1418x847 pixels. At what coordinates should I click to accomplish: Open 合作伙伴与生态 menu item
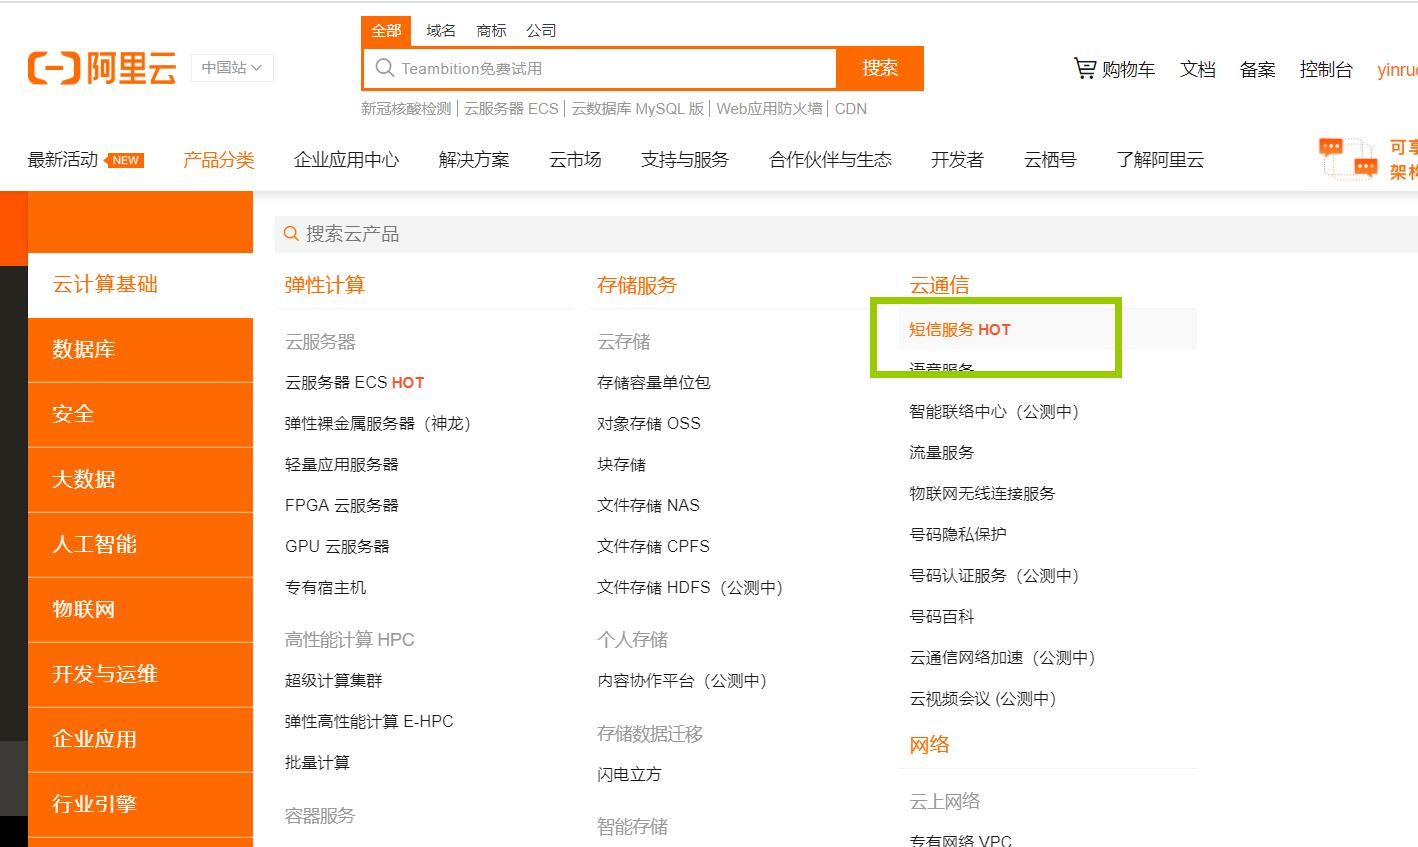(x=830, y=160)
